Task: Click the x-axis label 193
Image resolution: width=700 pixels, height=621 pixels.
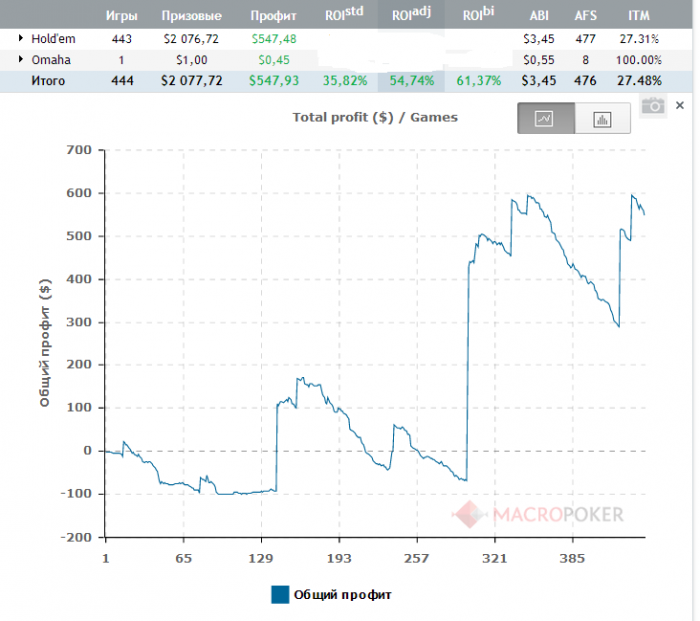Action: click(x=339, y=558)
